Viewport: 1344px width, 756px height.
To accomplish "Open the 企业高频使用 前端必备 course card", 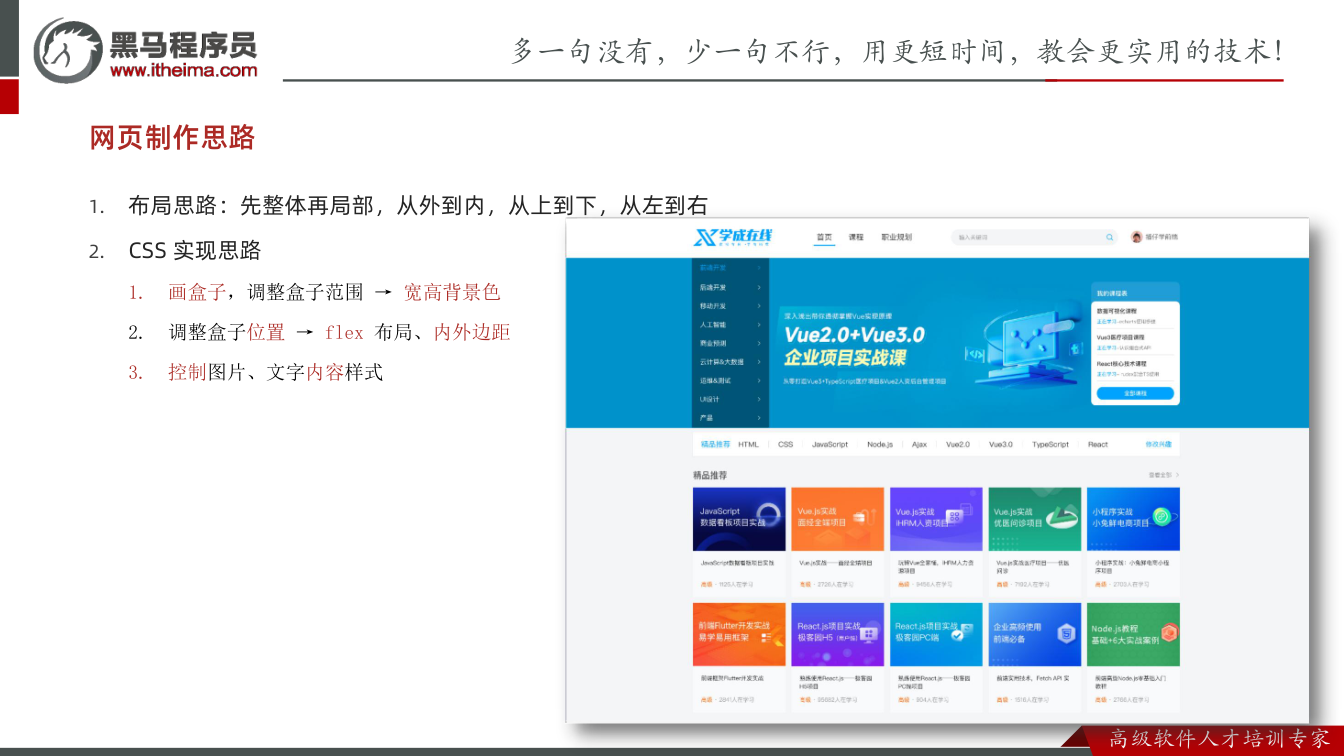I will (x=1035, y=656).
